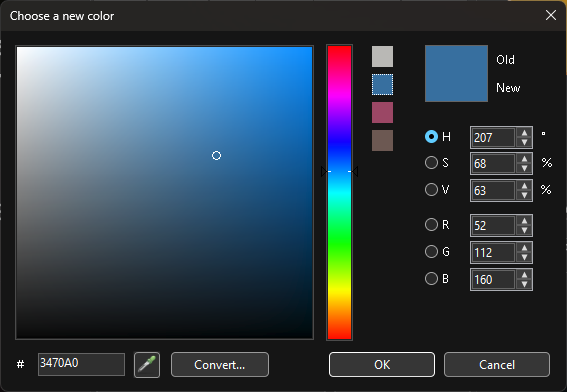Decrease the V percentage with down arrow
The image size is (567, 392).
(524, 195)
